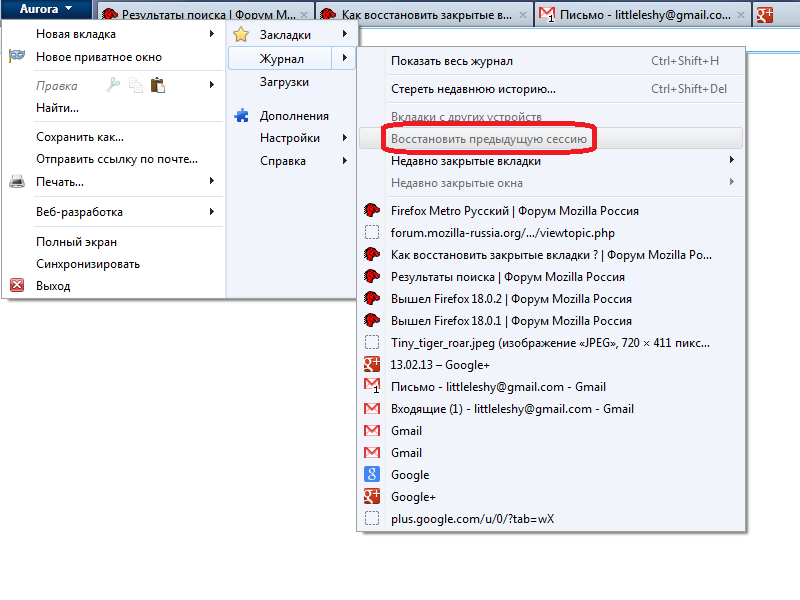The height and width of the screenshot is (600, 800).
Task: Open the first plain Gmail history entry
Action: [406, 431]
